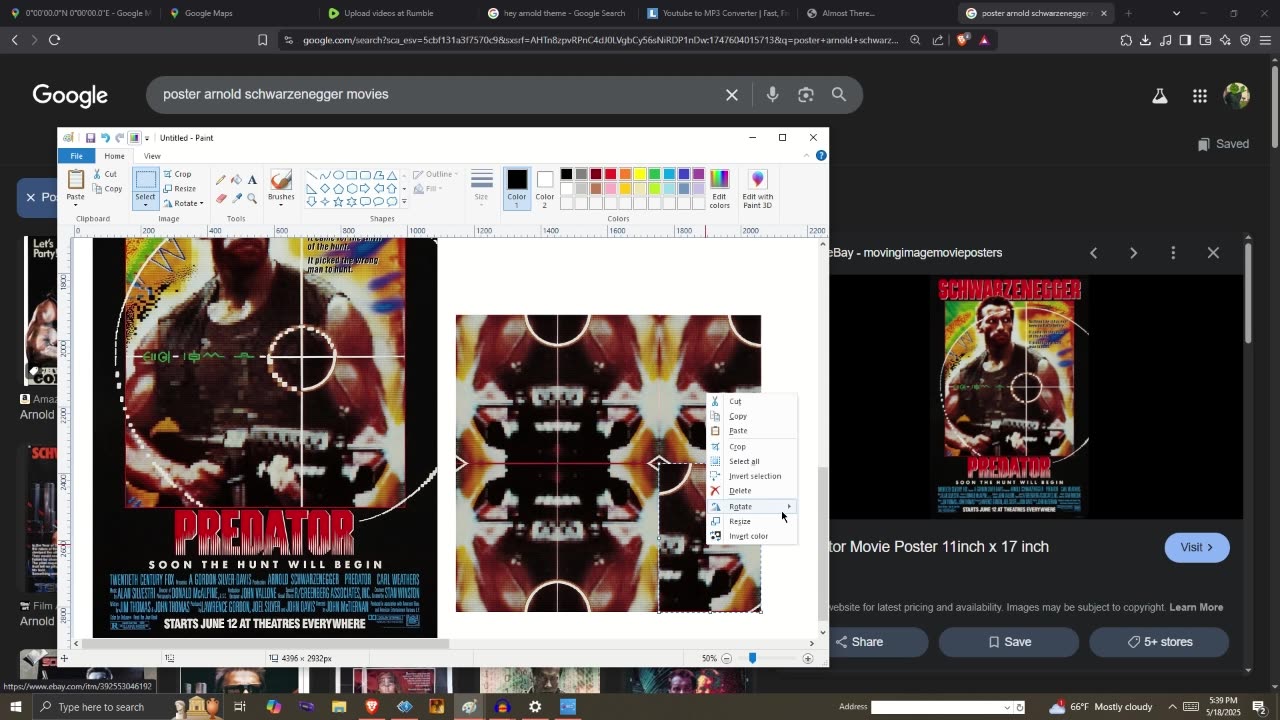Click the Visit button
The image size is (1280, 720).
pyautogui.click(x=1196, y=547)
